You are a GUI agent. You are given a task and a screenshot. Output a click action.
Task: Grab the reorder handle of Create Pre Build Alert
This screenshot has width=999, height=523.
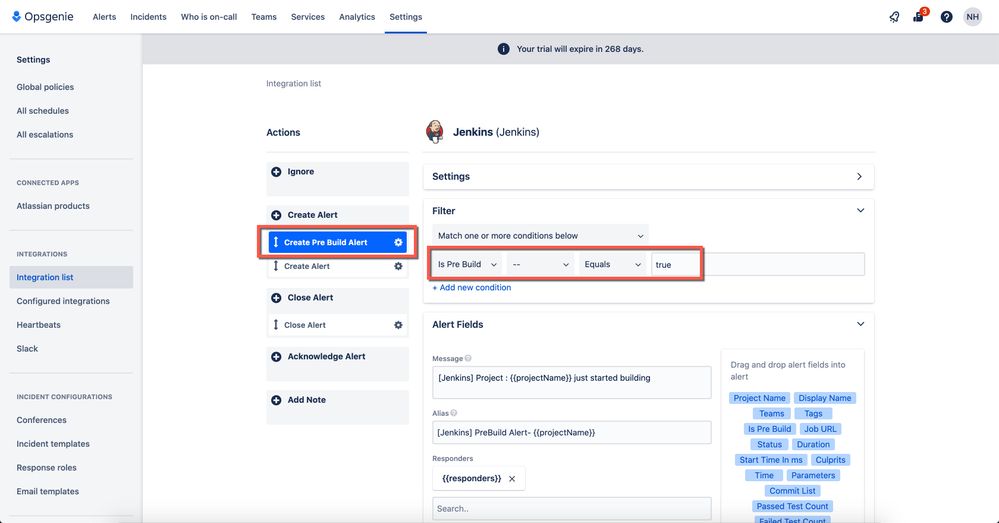[276, 242]
